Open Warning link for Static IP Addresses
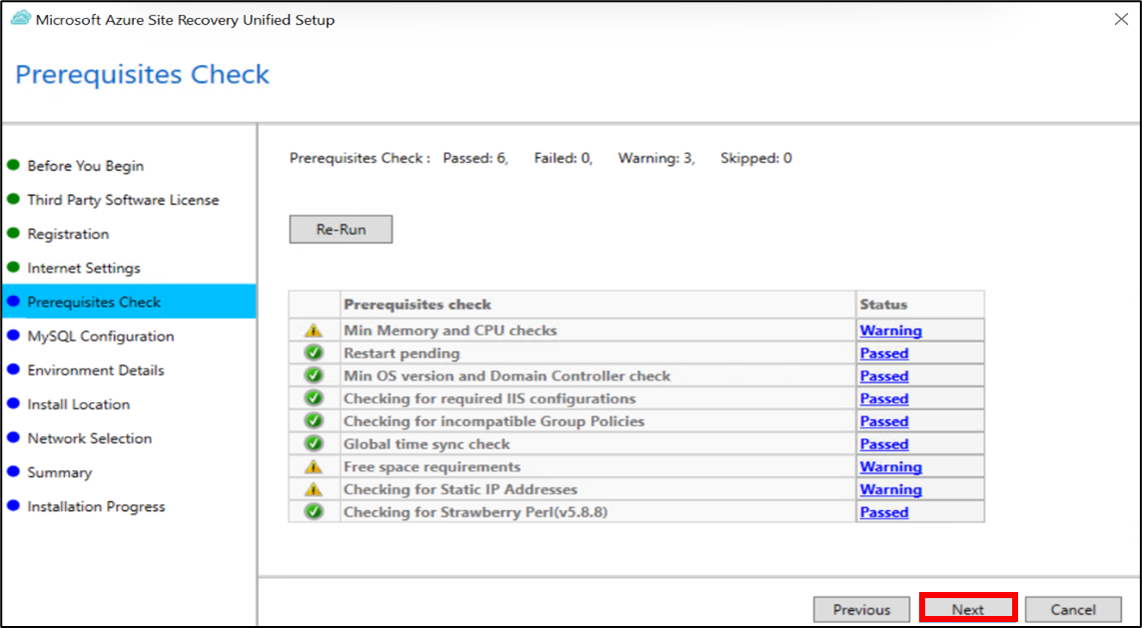This screenshot has width=1142, height=628. tap(891, 490)
